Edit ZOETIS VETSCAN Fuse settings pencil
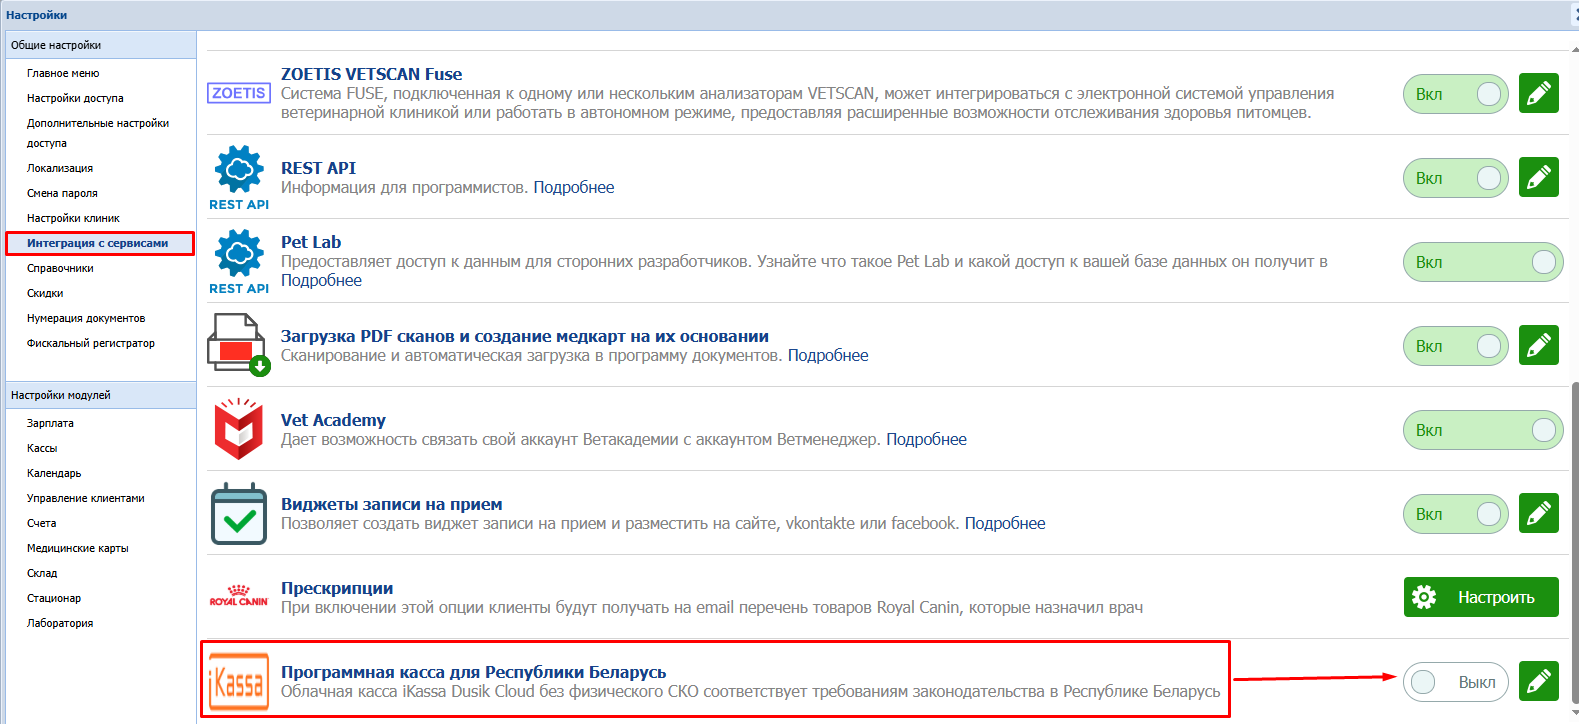This screenshot has height=724, width=1579. 1539,94
